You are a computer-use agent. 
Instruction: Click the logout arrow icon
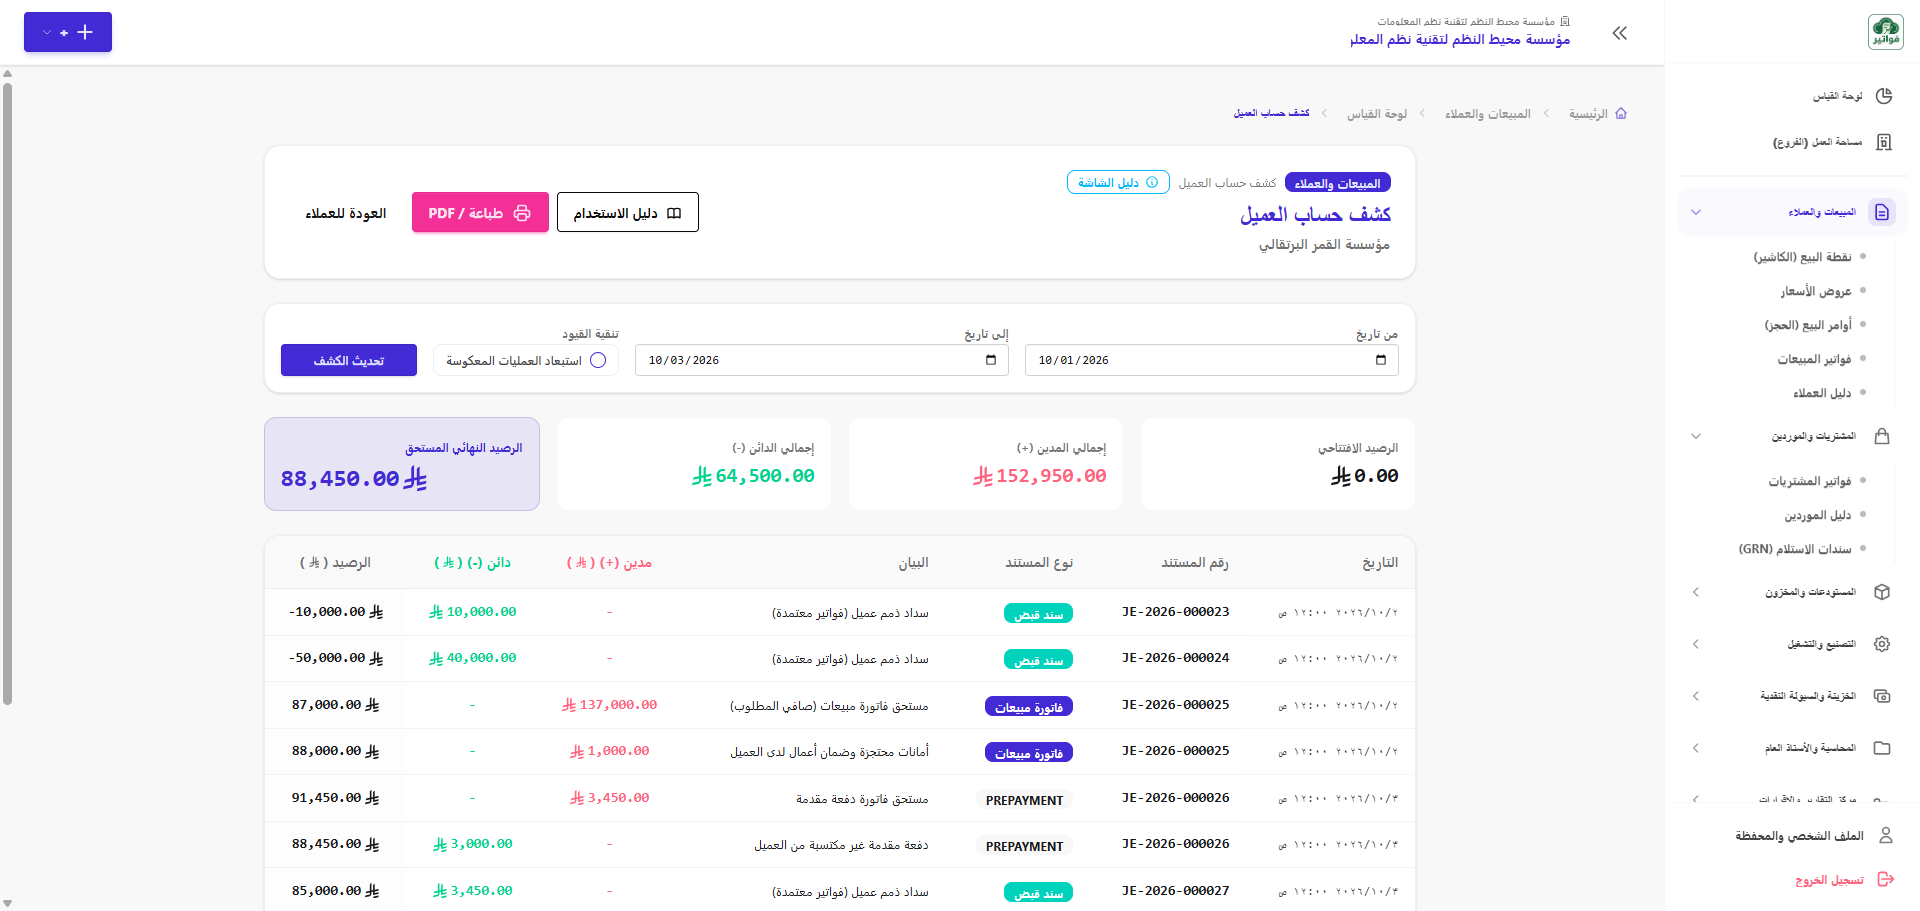tap(1886, 879)
